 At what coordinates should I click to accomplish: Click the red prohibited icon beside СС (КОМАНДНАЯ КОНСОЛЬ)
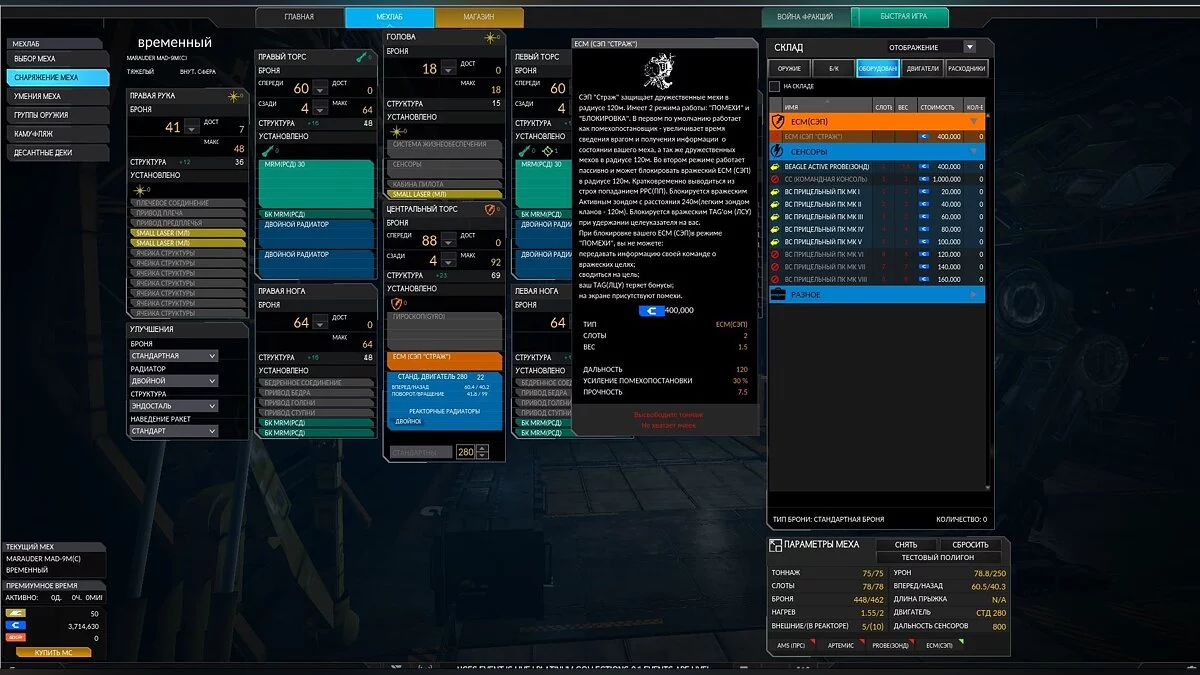point(775,179)
